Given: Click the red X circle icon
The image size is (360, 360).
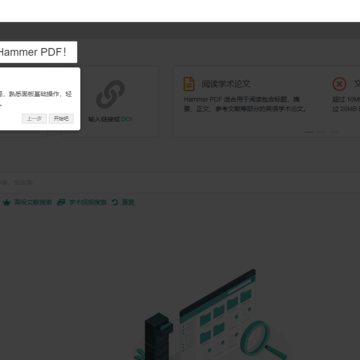Looking at the screenshot, I should [x=339, y=84].
